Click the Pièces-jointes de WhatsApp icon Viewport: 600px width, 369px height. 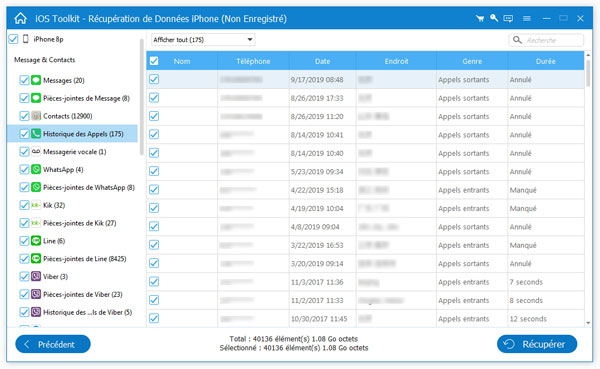tap(36, 187)
